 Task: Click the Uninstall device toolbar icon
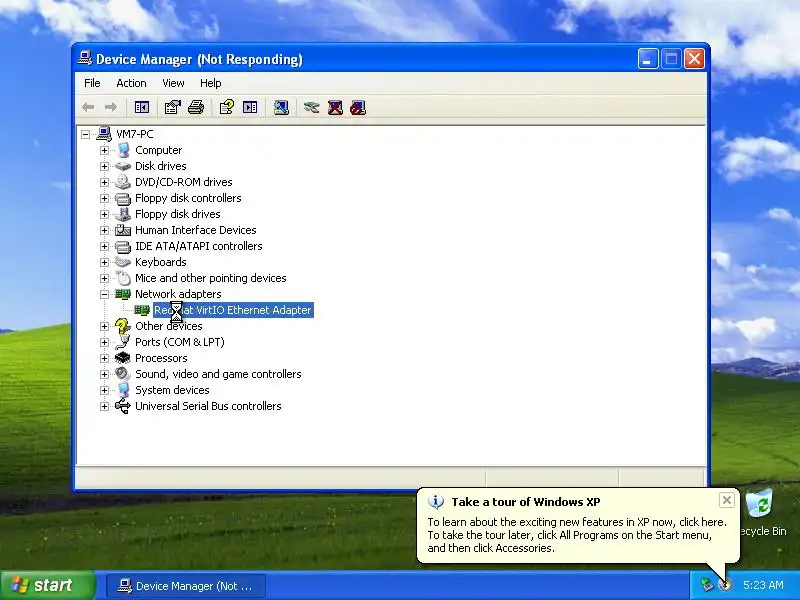click(335, 107)
